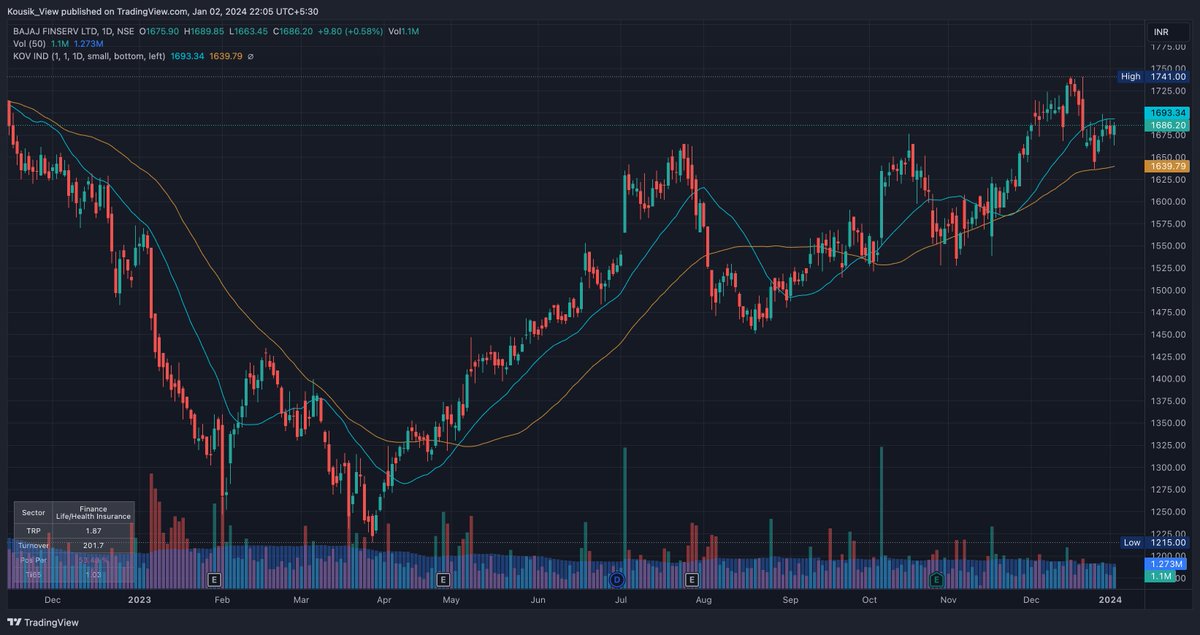Click the 1686.20 last price tag

[1168, 126]
